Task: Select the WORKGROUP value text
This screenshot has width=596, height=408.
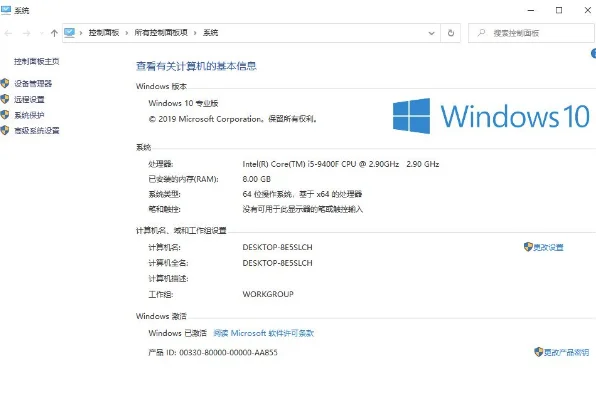Action: point(268,294)
